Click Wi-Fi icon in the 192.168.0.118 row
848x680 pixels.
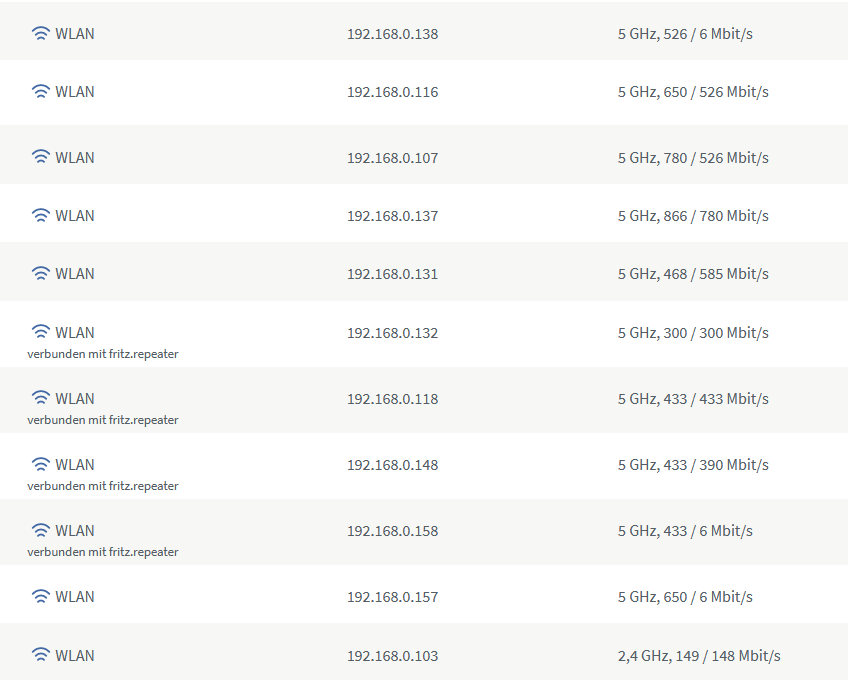click(x=41, y=398)
